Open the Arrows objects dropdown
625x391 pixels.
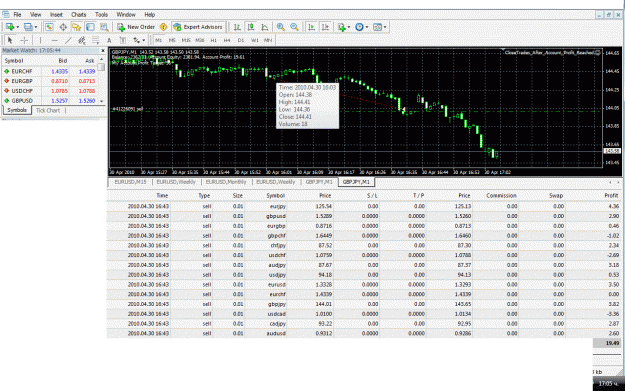coord(139,40)
